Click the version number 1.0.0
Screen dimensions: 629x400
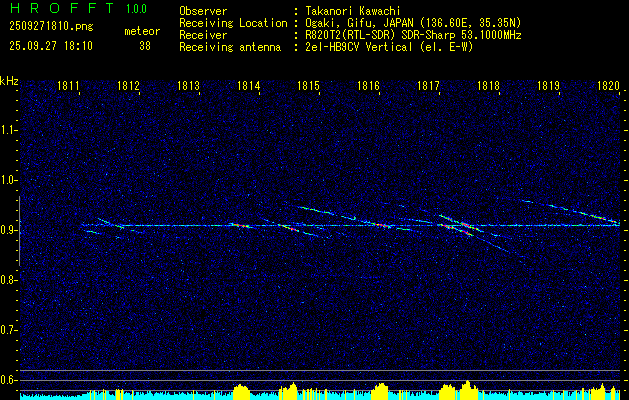coord(136,9)
